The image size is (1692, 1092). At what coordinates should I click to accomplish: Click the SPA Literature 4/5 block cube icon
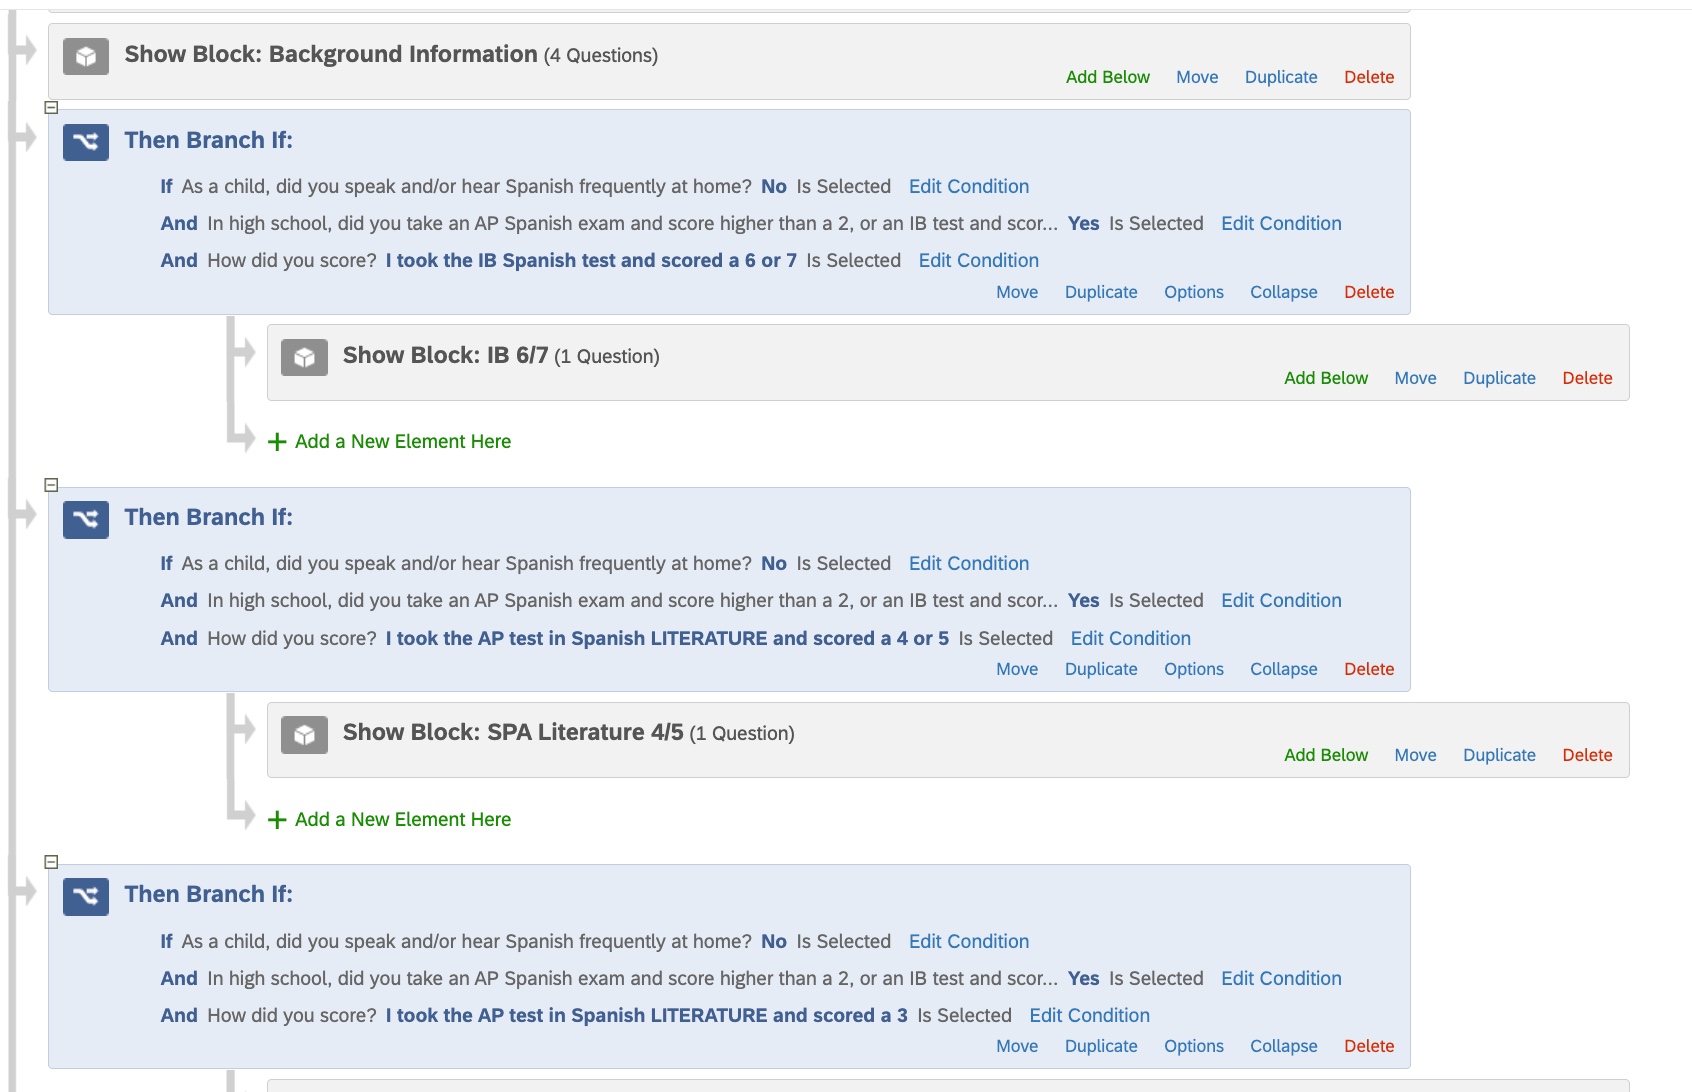[x=304, y=734]
